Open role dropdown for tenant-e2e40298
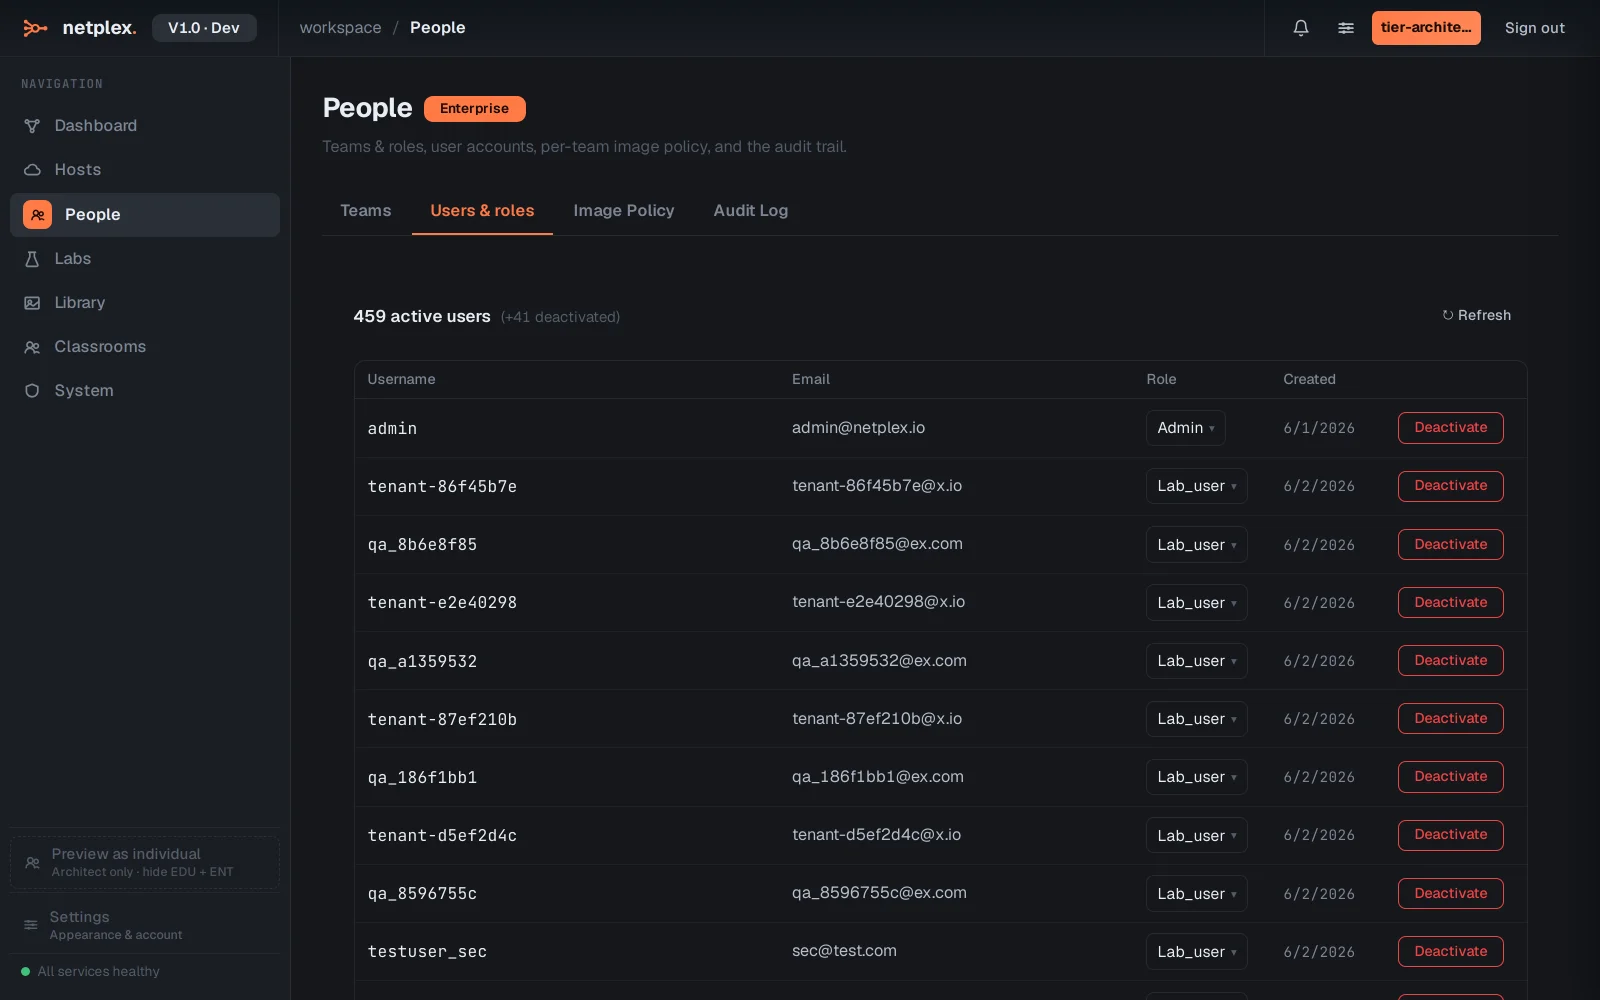Screen dimensions: 1600x1000 tap(1196, 603)
